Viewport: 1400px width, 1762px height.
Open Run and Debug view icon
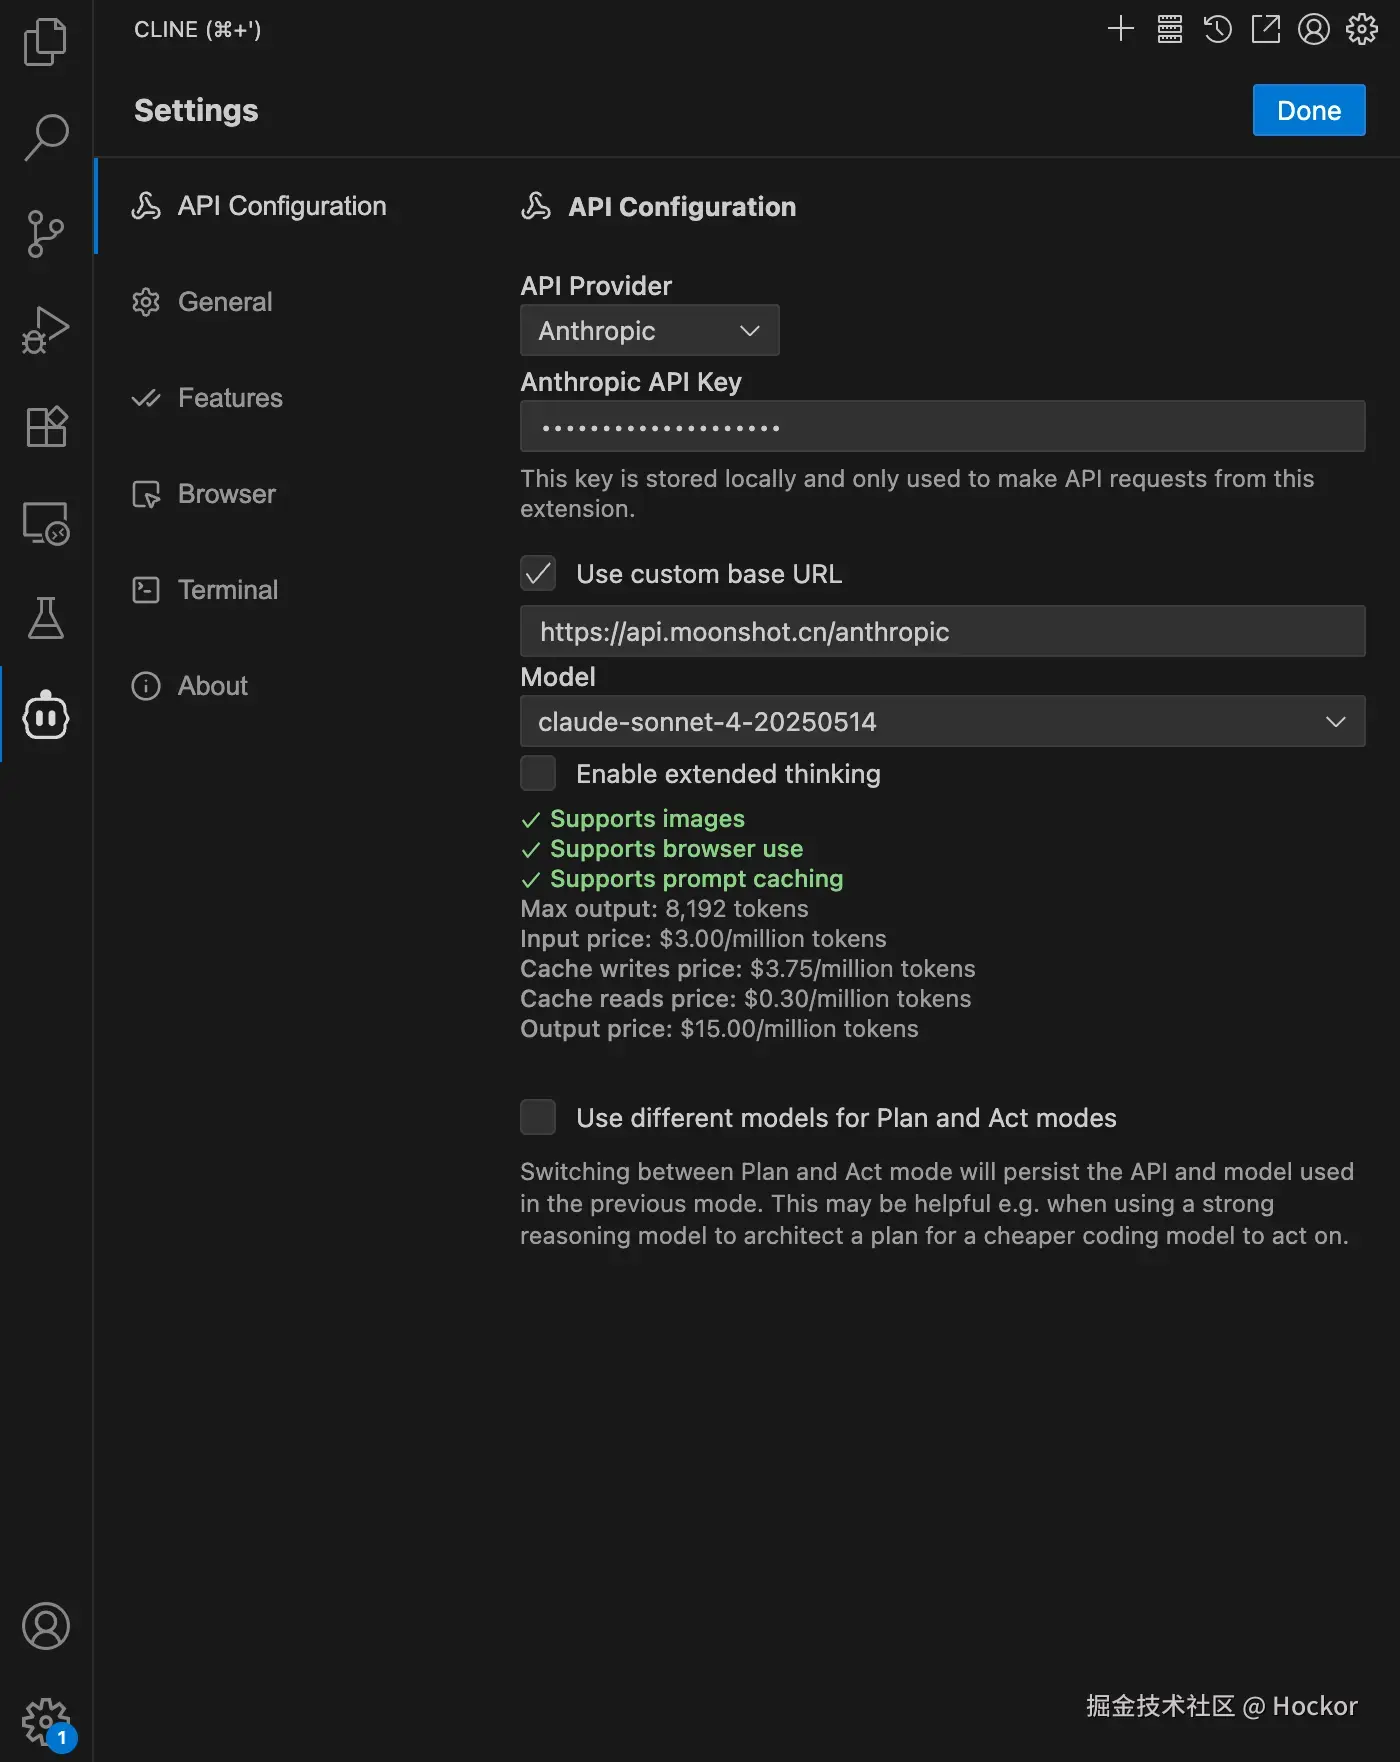[45, 330]
